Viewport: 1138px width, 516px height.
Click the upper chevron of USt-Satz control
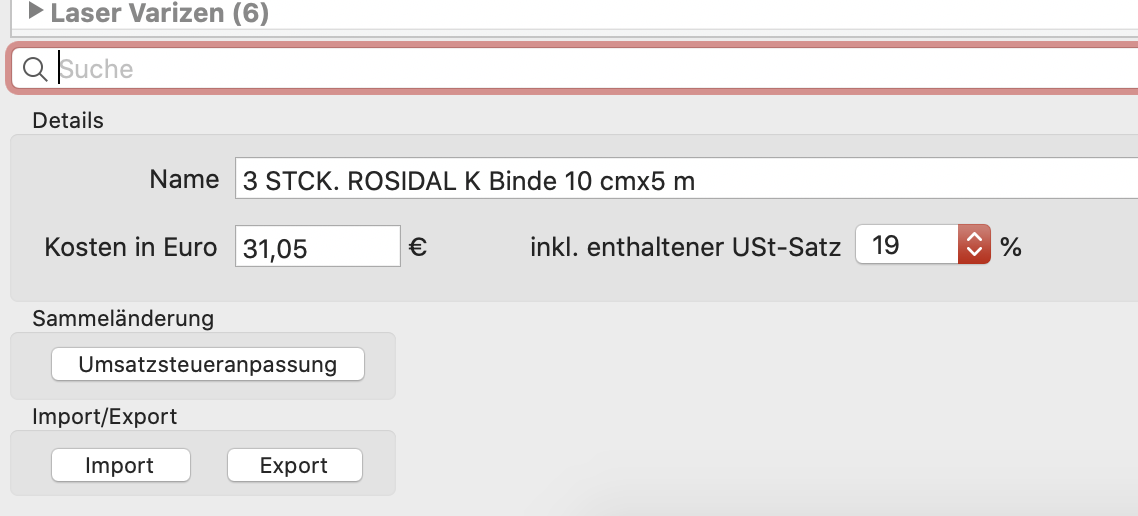pyautogui.click(x=974, y=236)
